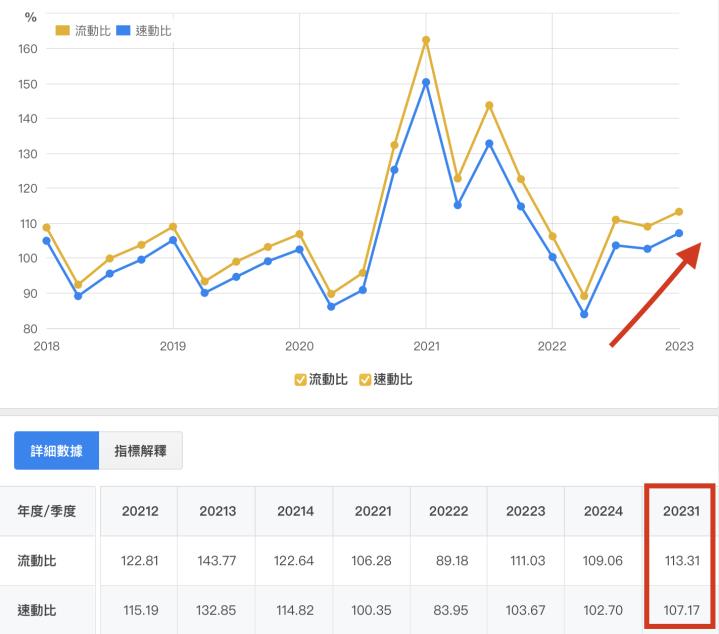The width and height of the screenshot is (719, 634).
Task: Click the yellow 流動比 legend swatch above chart
Action: pos(63,31)
